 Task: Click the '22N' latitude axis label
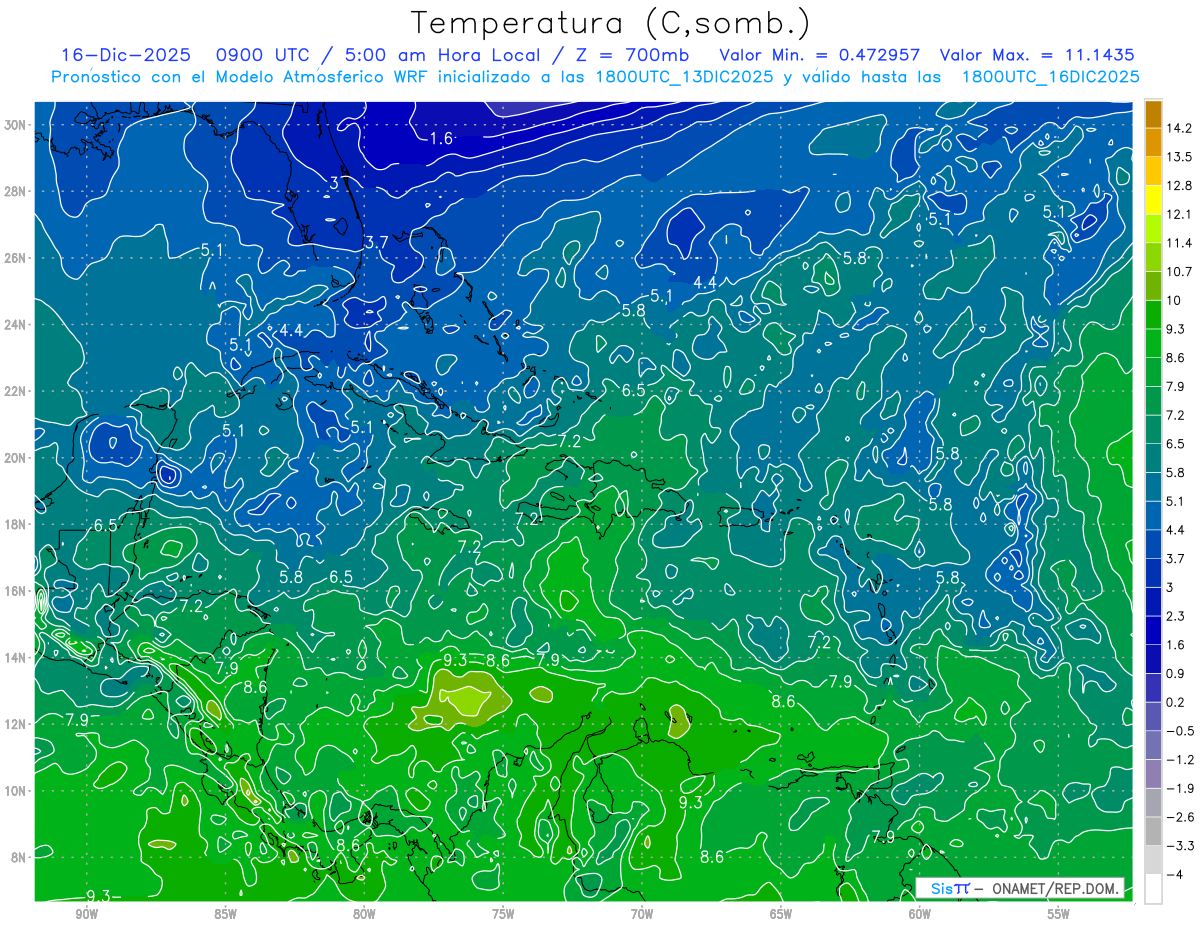(x=14, y=391)
